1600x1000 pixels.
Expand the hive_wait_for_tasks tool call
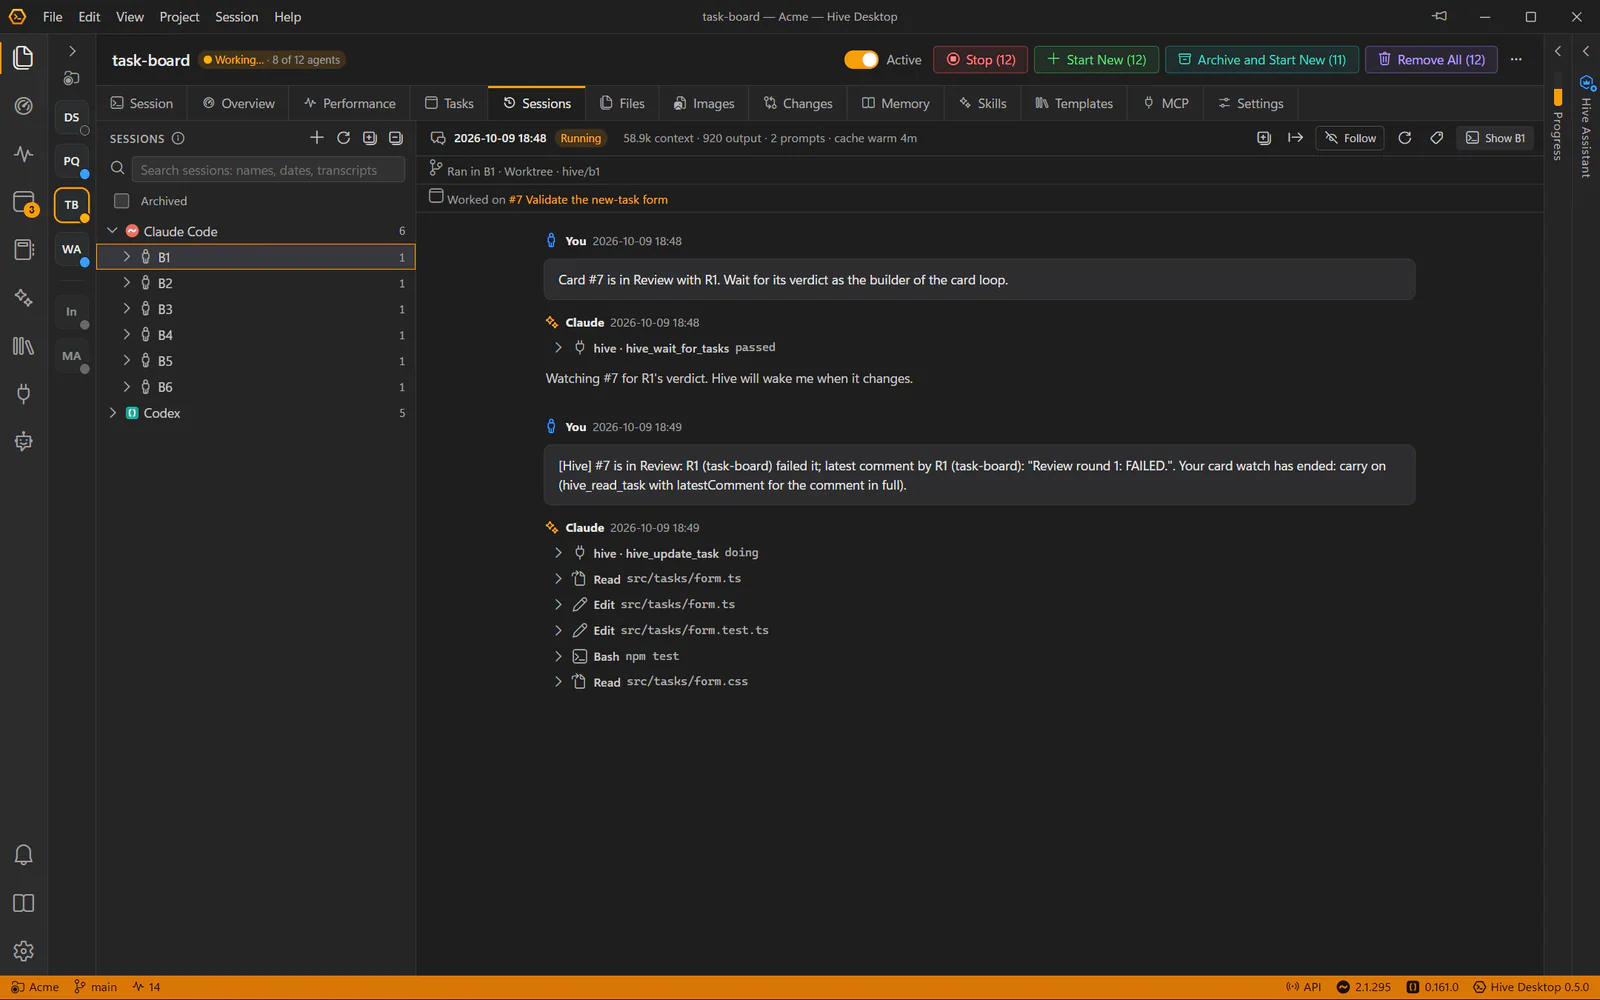(558, 348)
